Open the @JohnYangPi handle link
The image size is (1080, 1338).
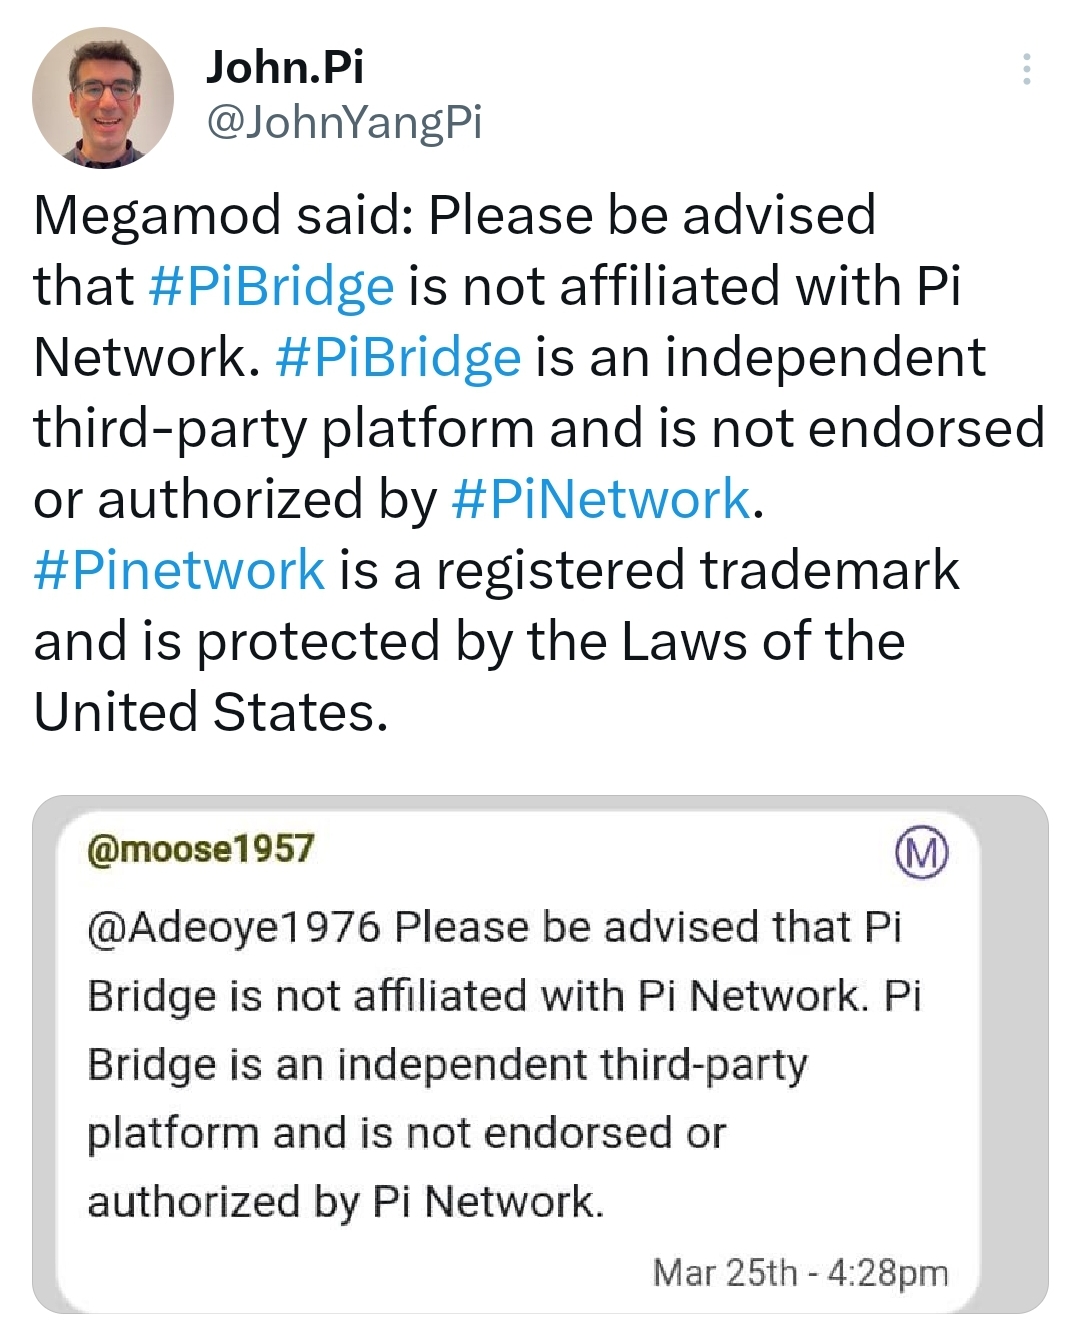tap(344, 122)
